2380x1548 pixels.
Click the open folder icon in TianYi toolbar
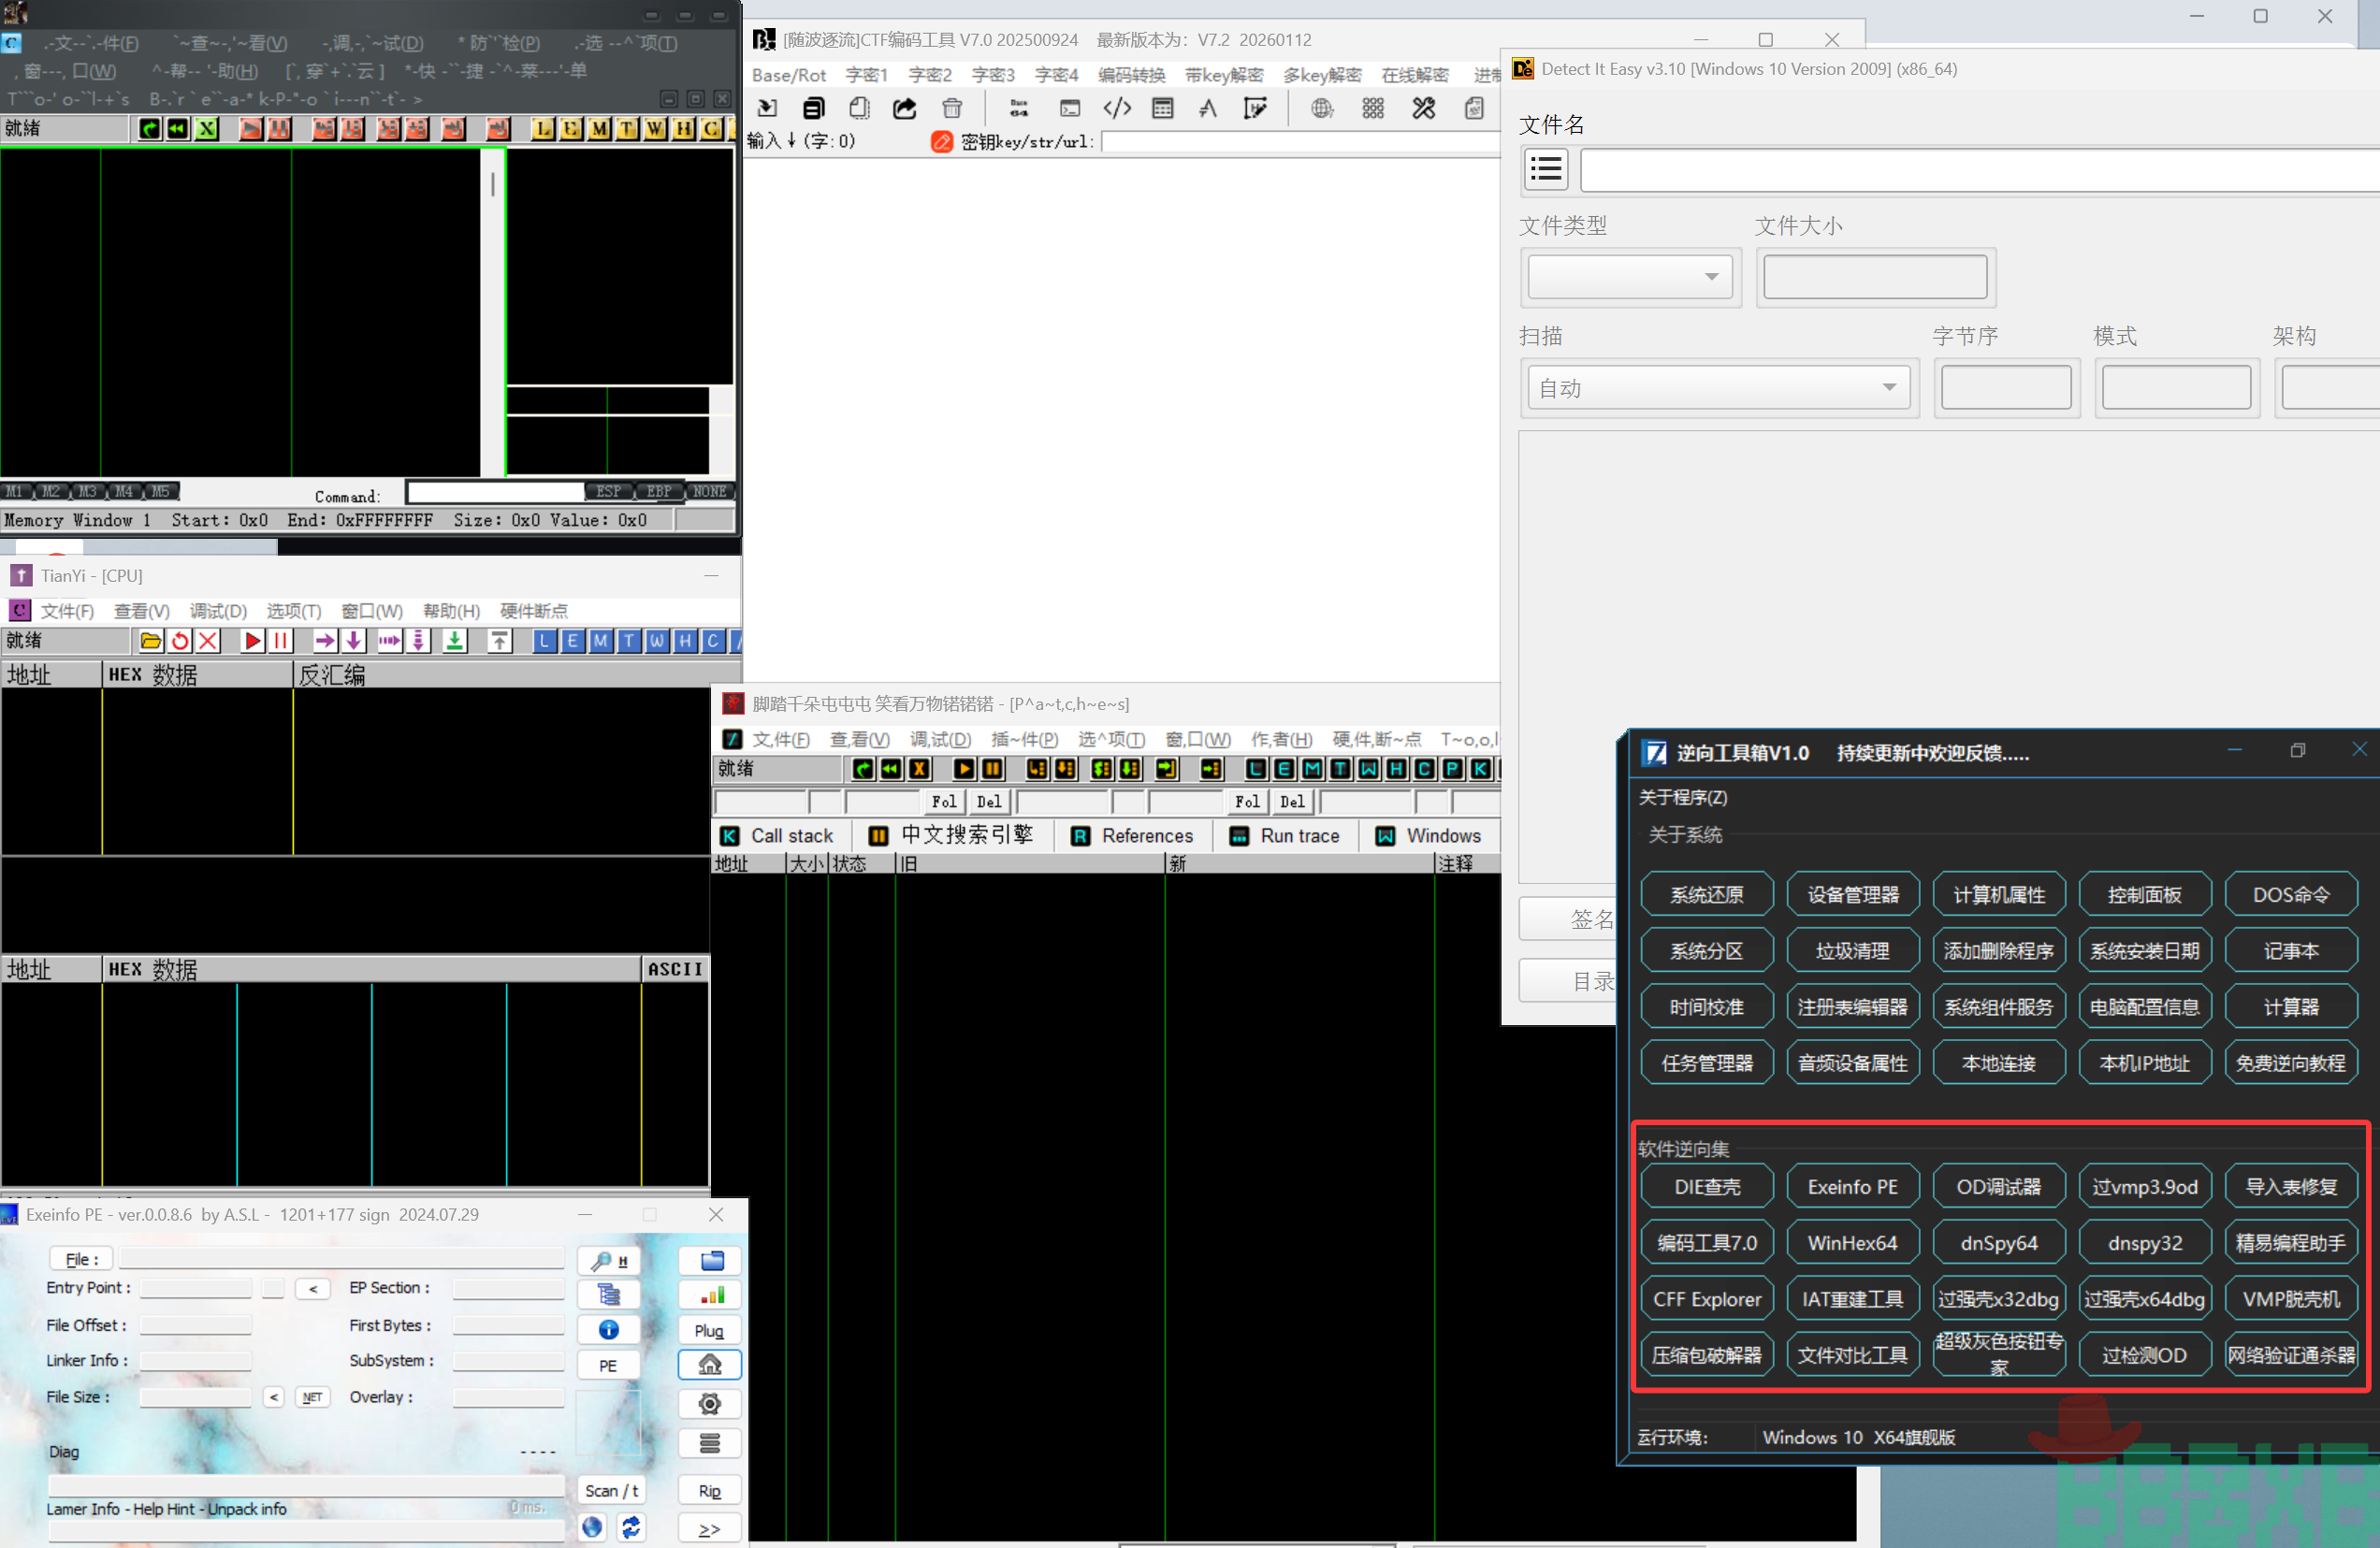pyautogui.click(x=150, y=641)
